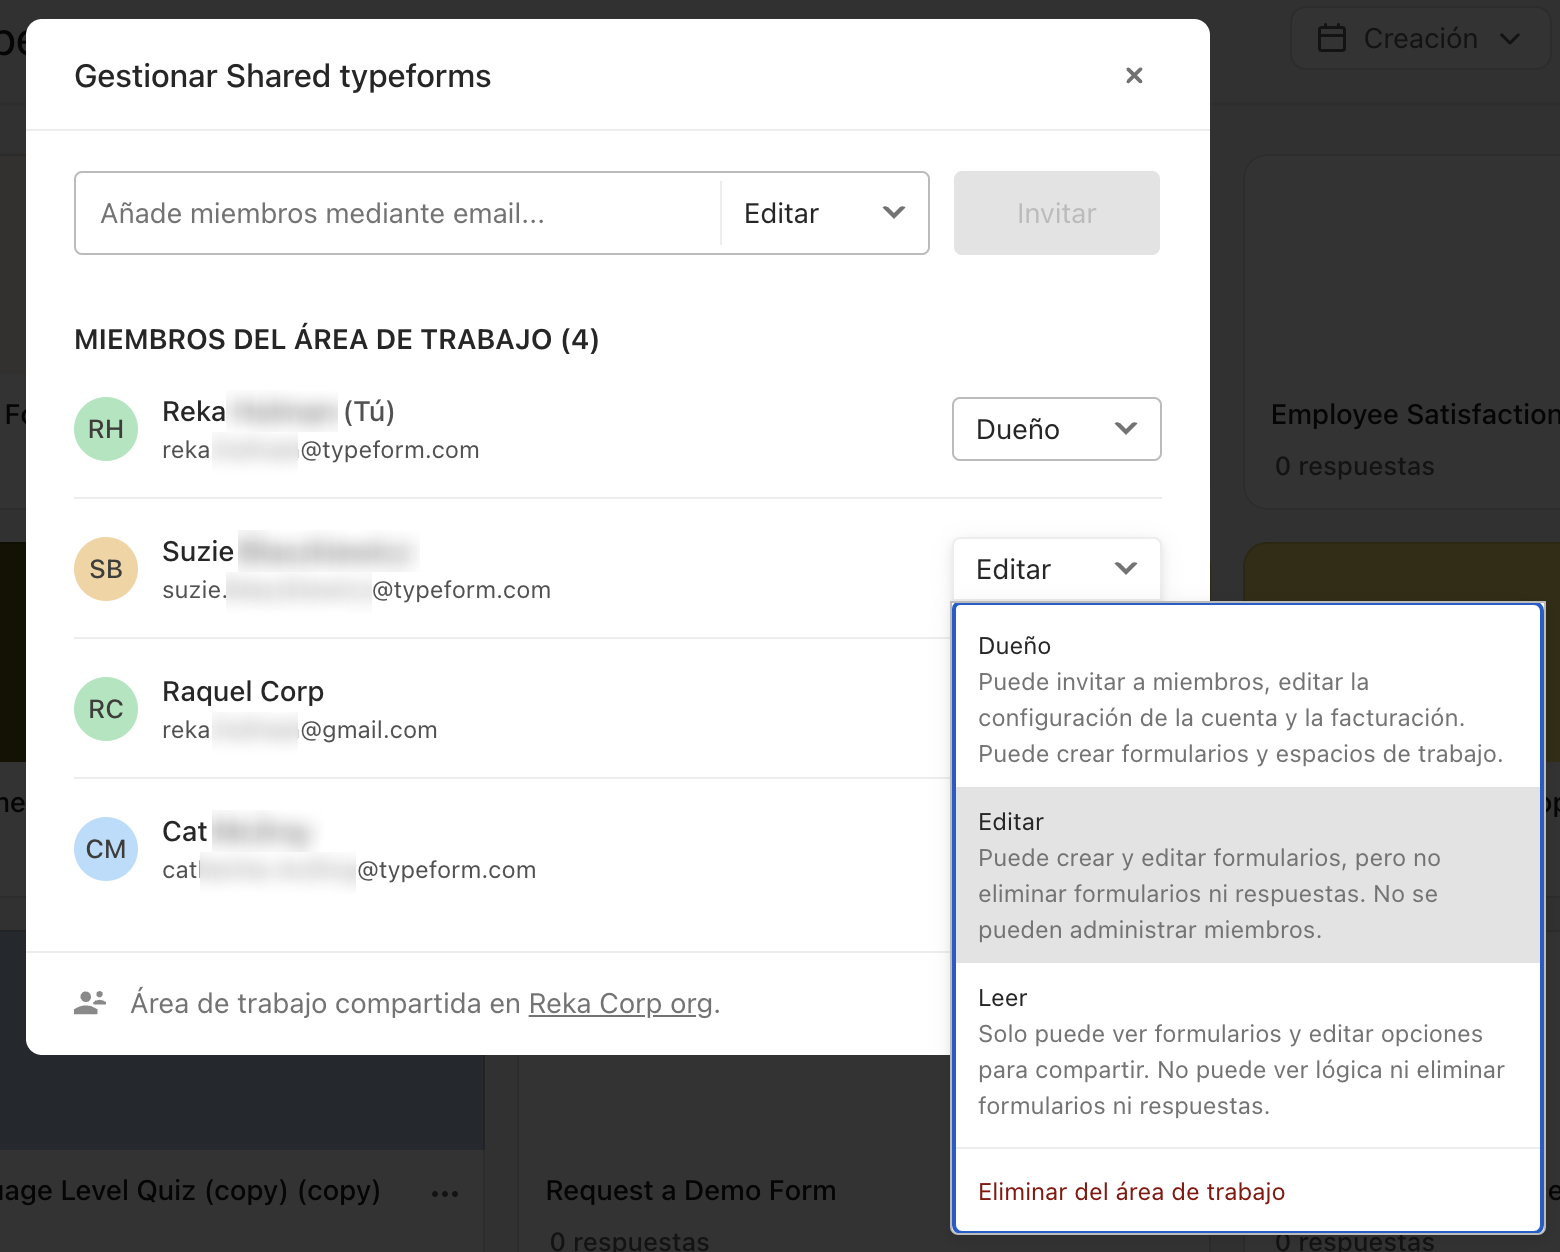Open Reka's Dueño role dropdown
The height and width of the screenshot is (1252, 1560).
click(1057, 429)
